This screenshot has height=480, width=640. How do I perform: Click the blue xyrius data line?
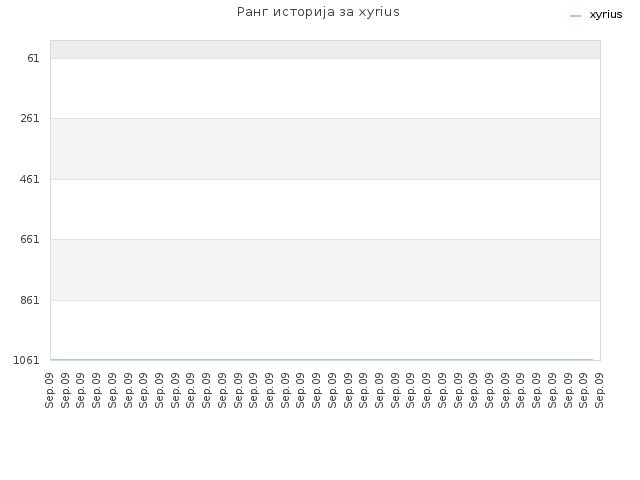coord(322,360)
